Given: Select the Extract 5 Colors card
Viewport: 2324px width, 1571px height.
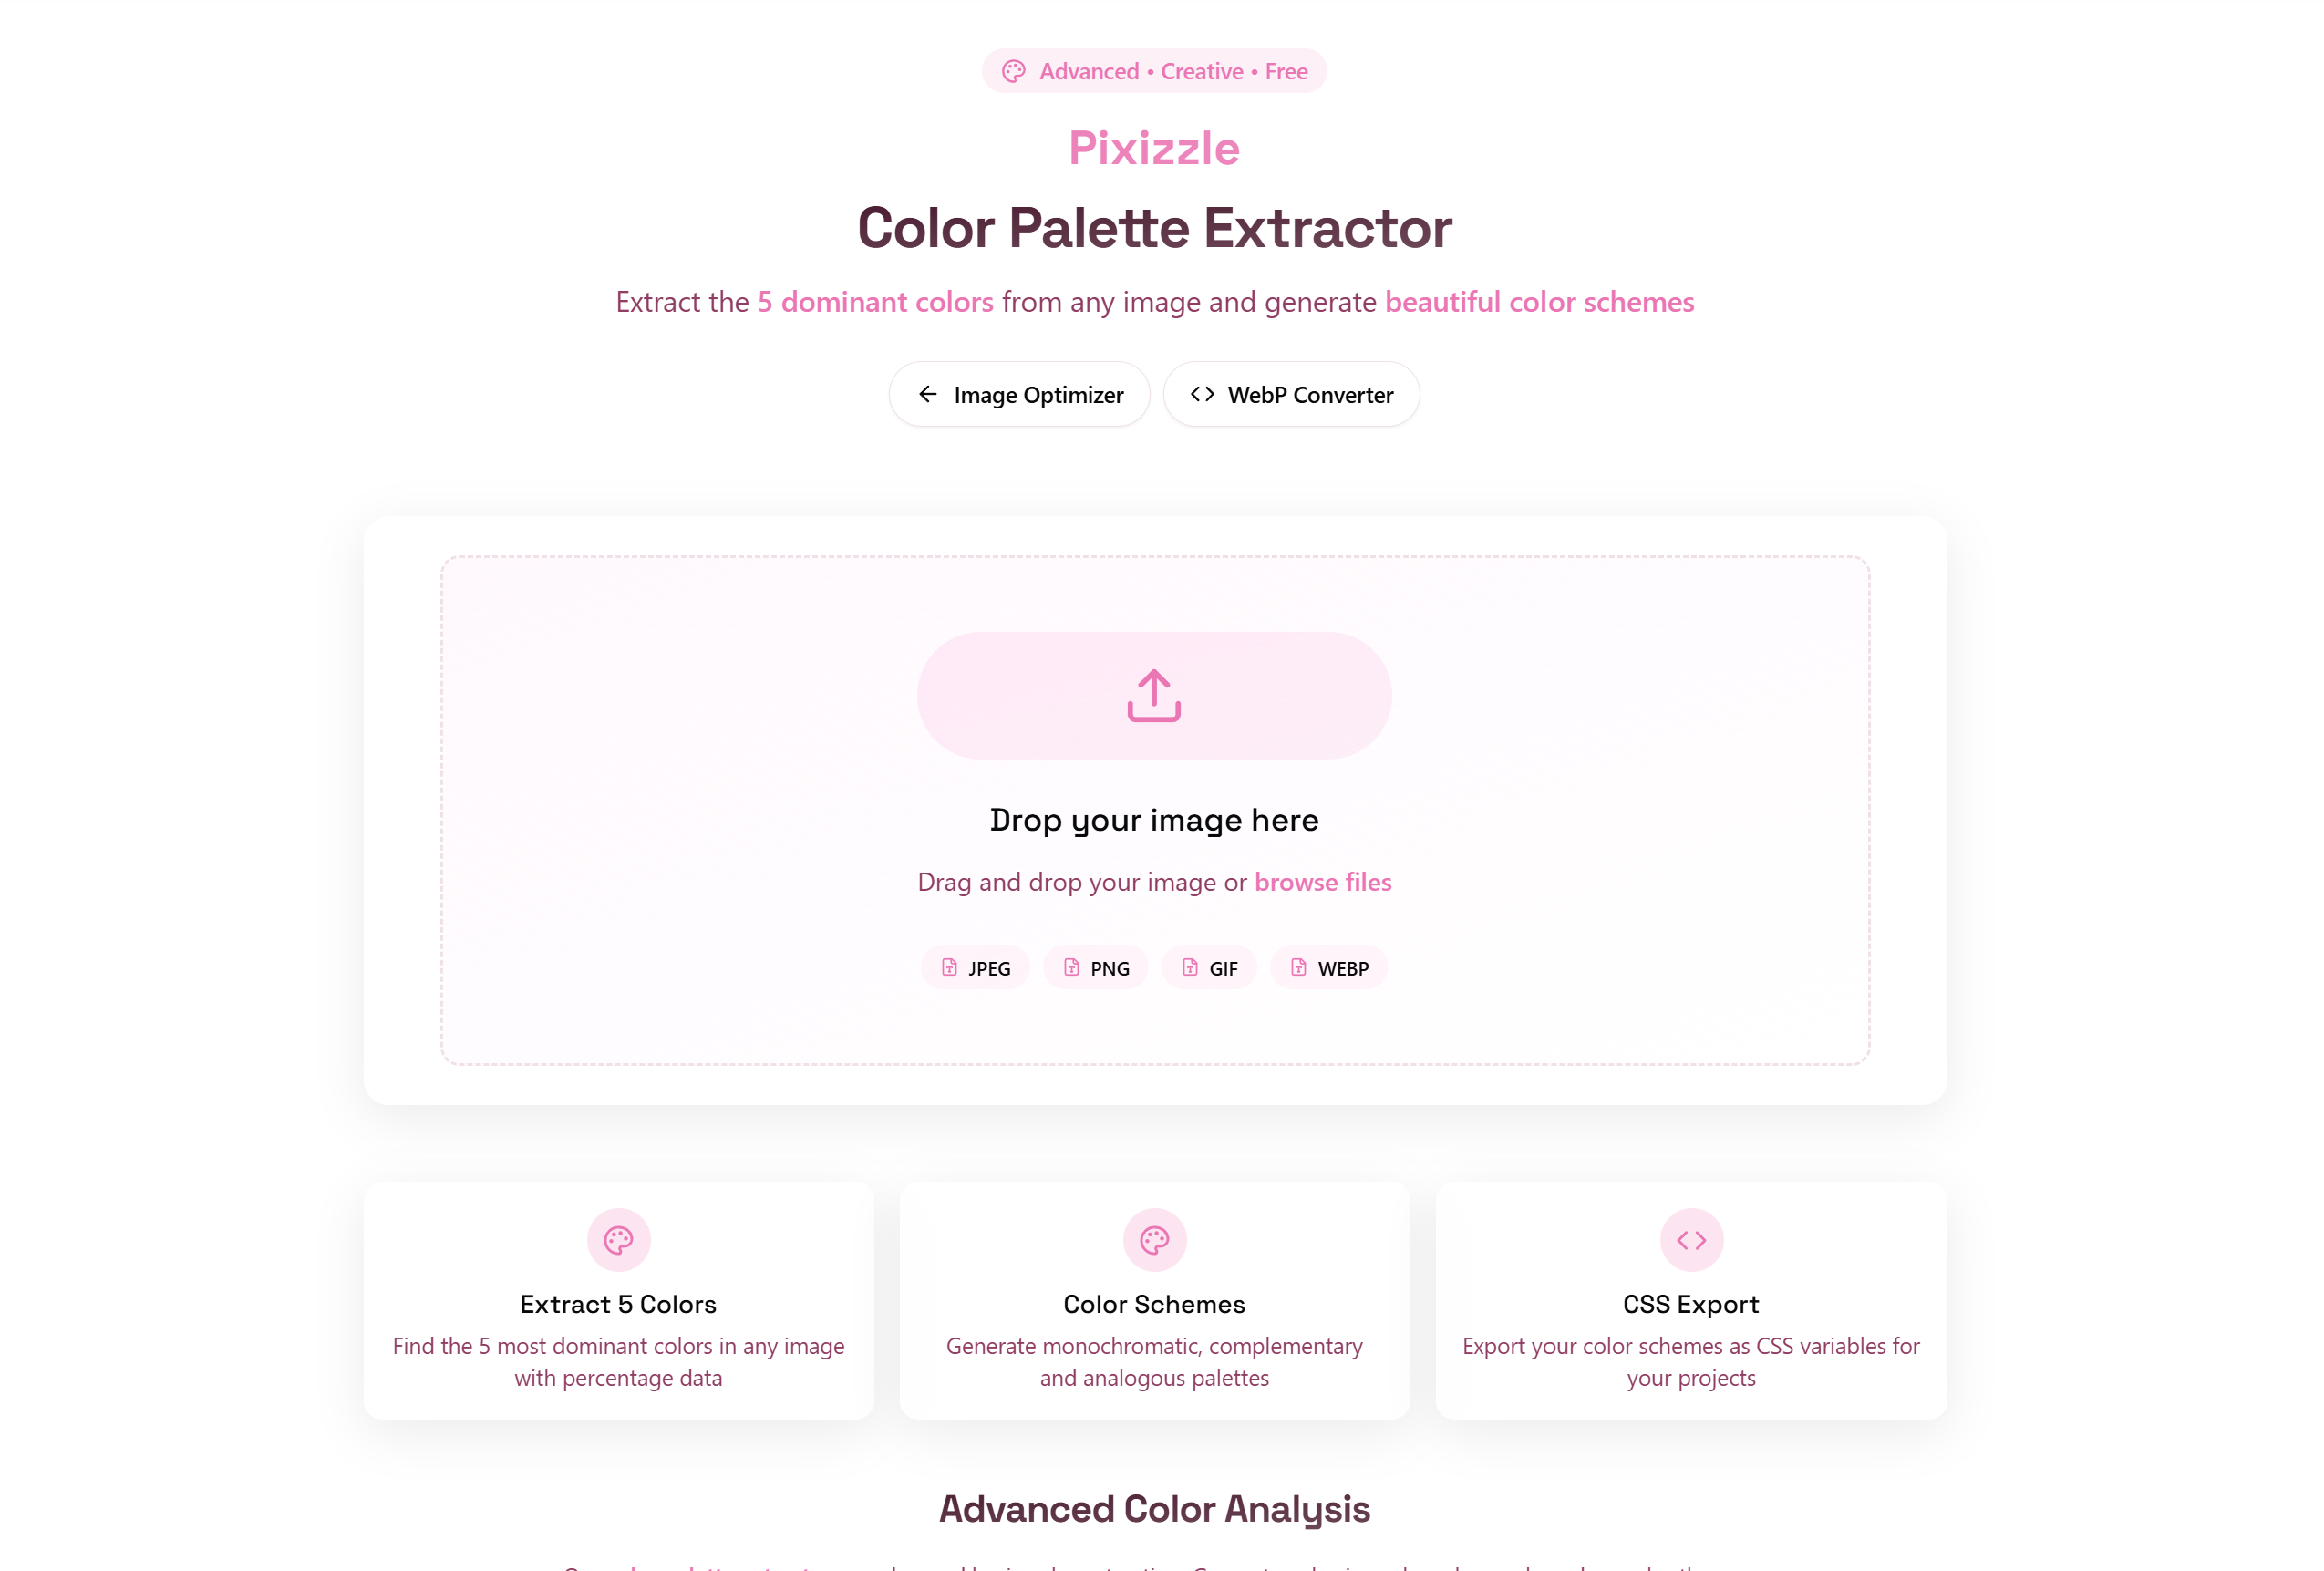Looking at the screenshot, I should 618,1301.
